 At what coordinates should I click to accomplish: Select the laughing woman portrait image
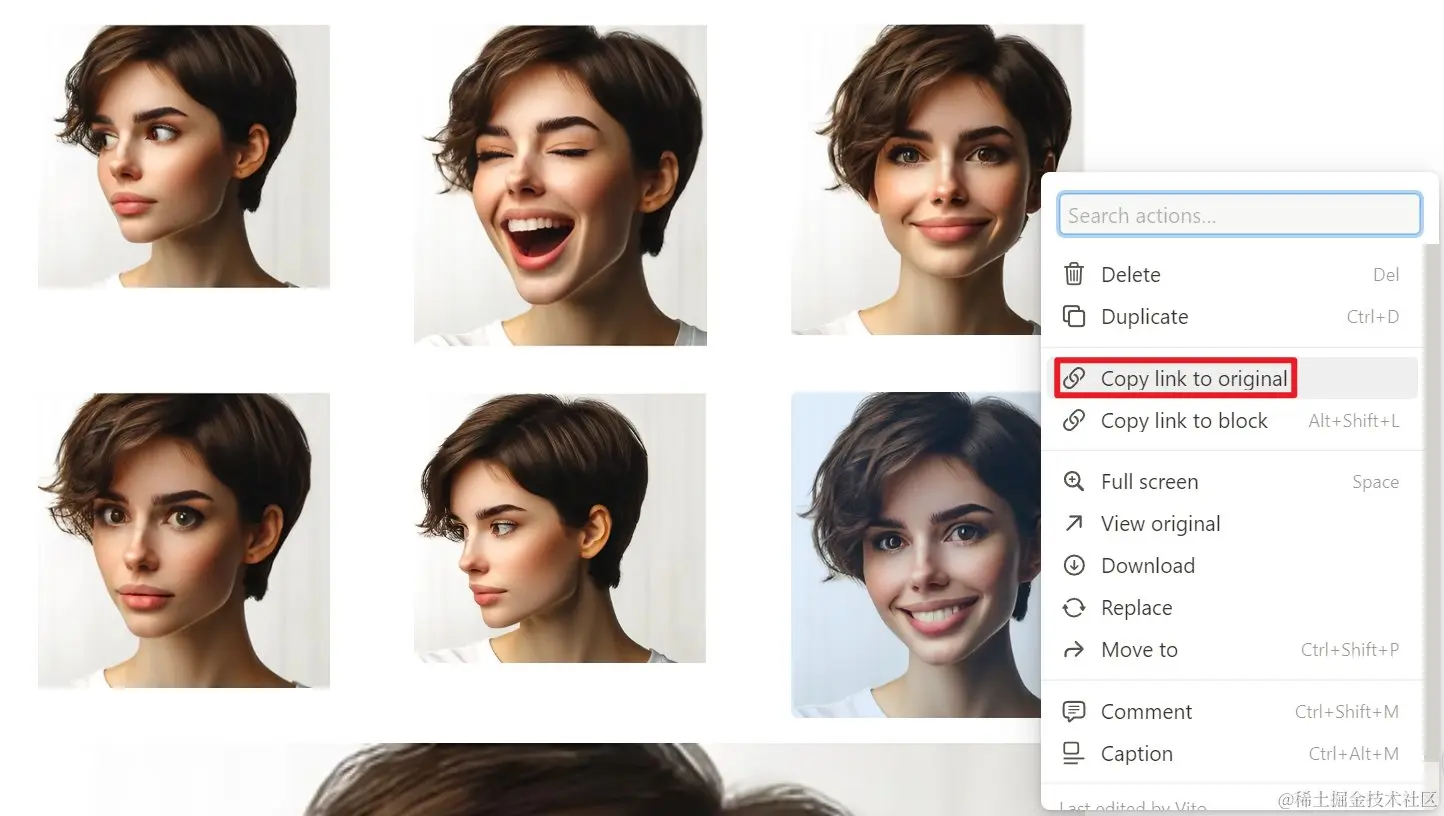tap(560, 185)
